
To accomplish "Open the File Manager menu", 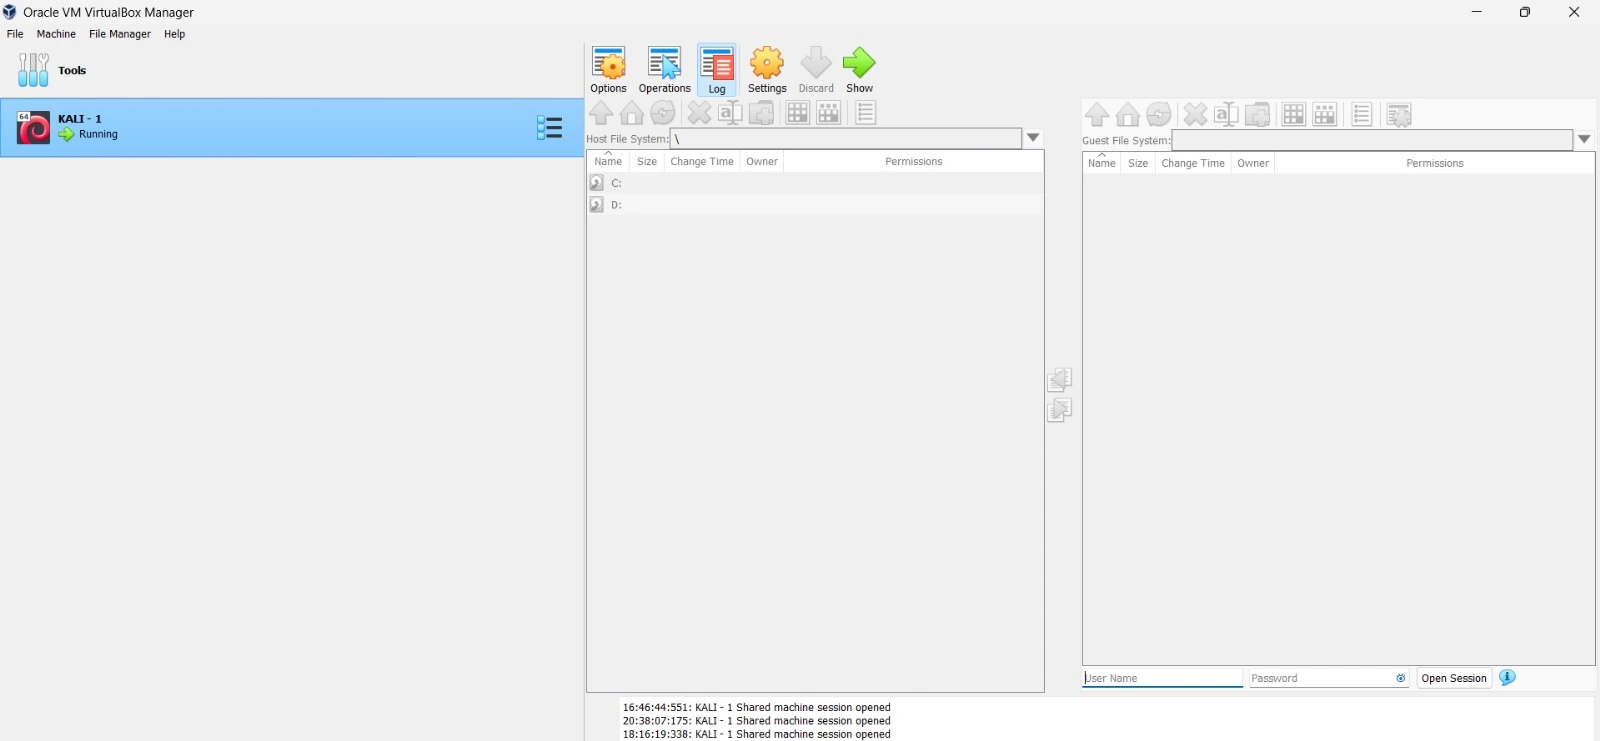I will pyautogui.click(x=120, y=34).
